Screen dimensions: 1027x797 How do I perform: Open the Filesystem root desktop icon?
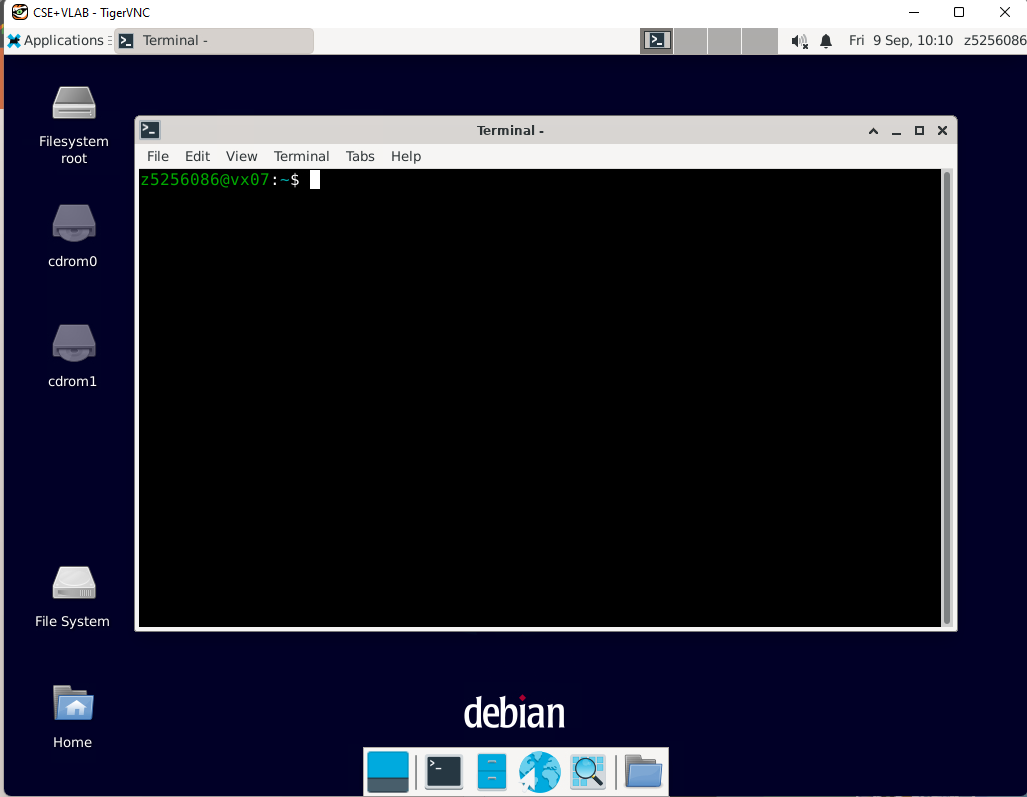click(74, 103)
